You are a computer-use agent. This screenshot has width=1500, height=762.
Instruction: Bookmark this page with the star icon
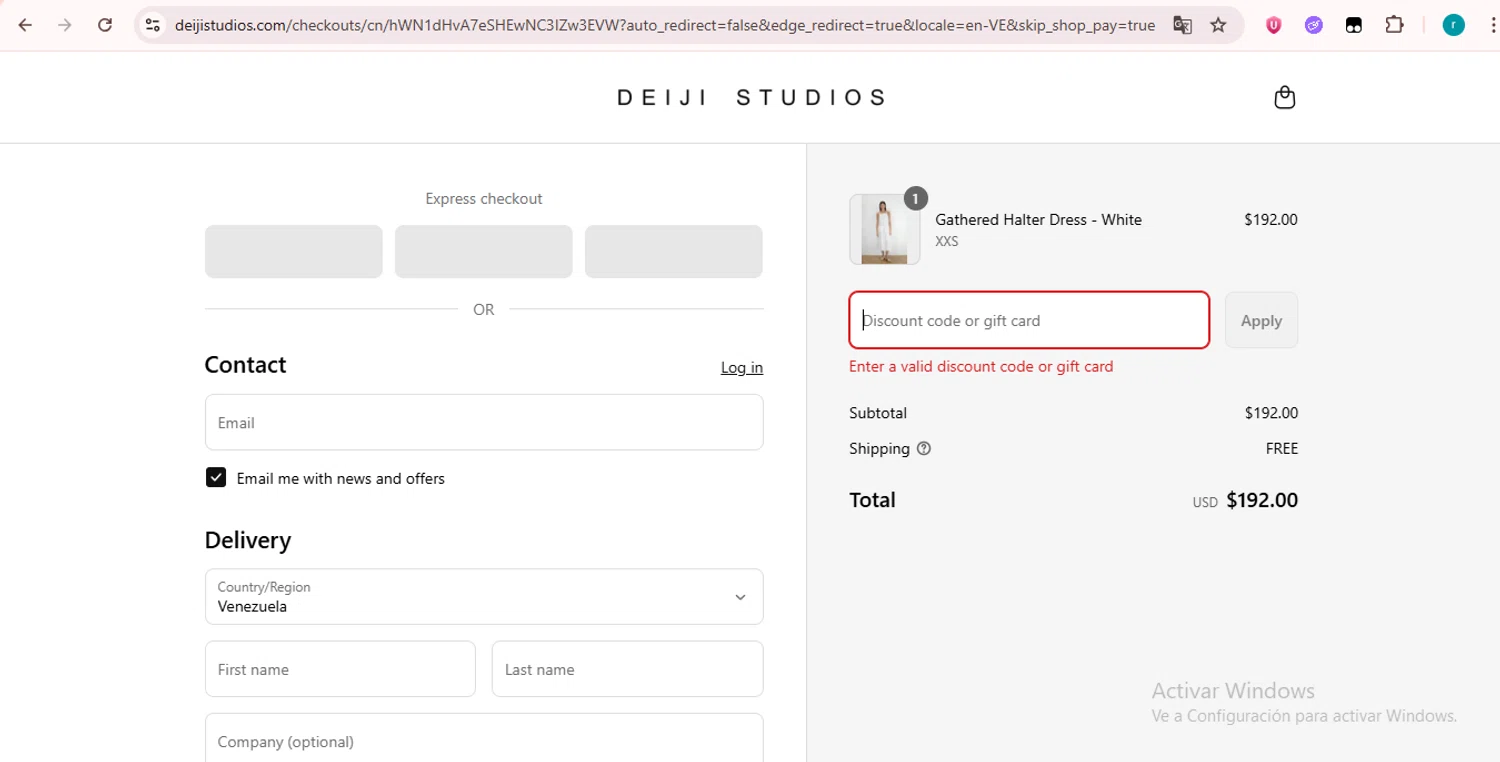coord(1218,25)
